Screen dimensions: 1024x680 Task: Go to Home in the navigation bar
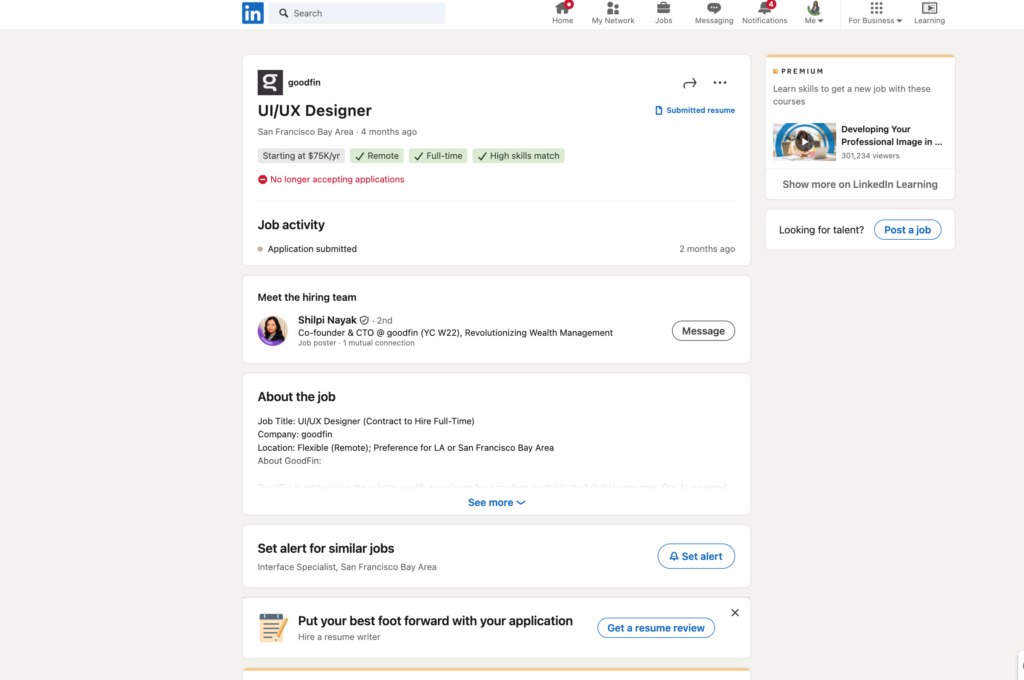[x=562, y=13]
